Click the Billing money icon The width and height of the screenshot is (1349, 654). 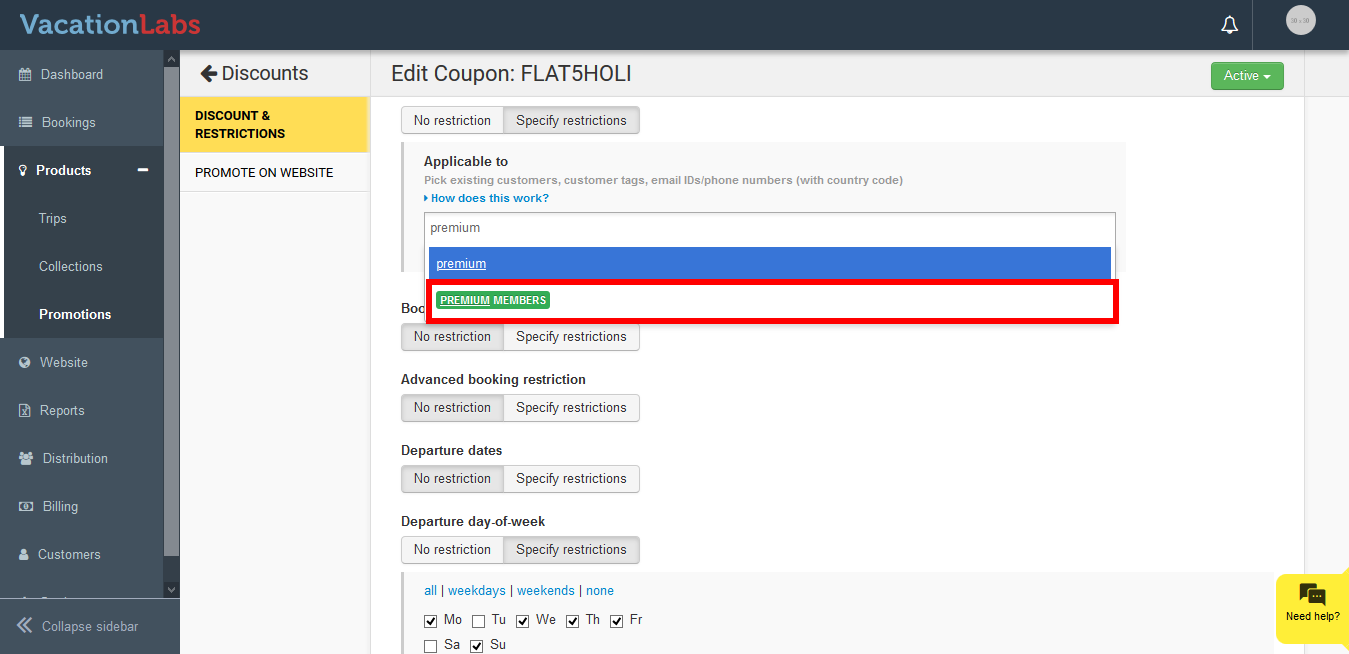click(26, 507)
